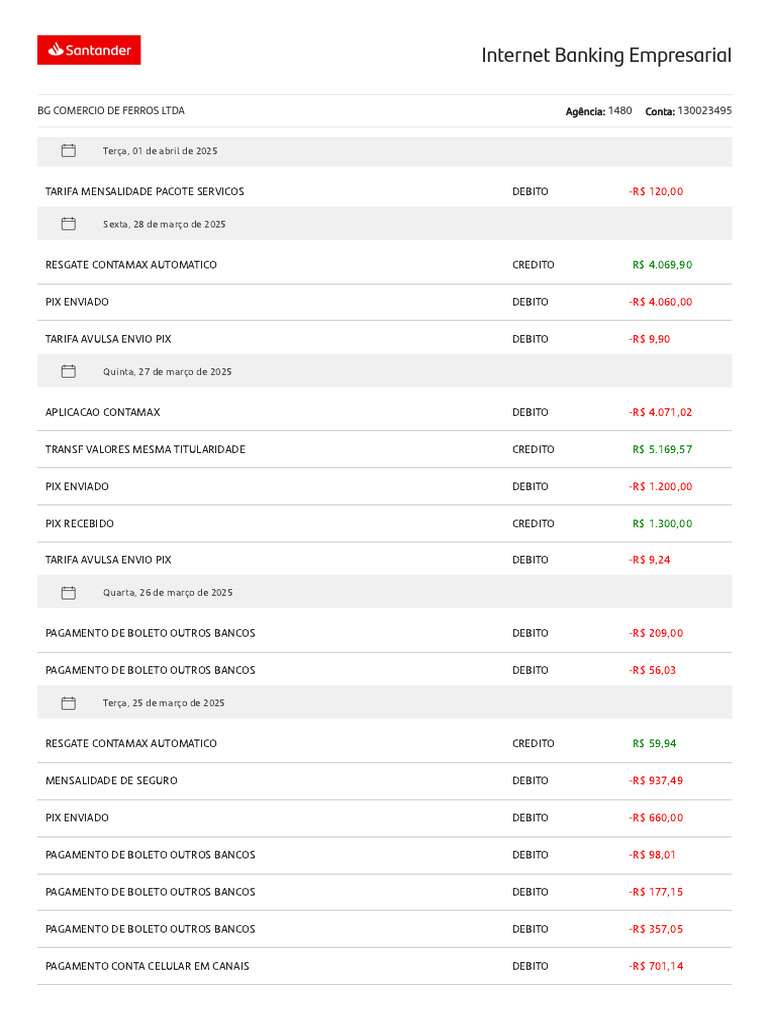The height and width of the screenshot is (1024, 768).
Task: Open the MENSALIDADE DE SEGURO entry
Action: coord(385,780)
